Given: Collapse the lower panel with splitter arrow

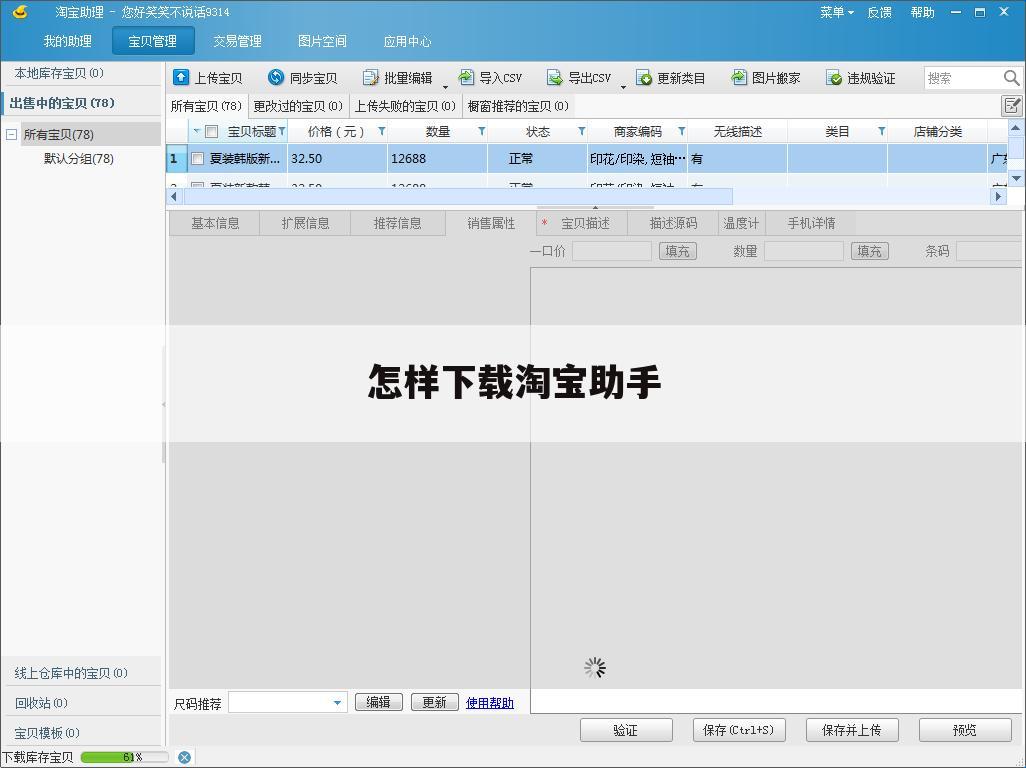Looking at the screenshot, I should click(x=595, y=207).
